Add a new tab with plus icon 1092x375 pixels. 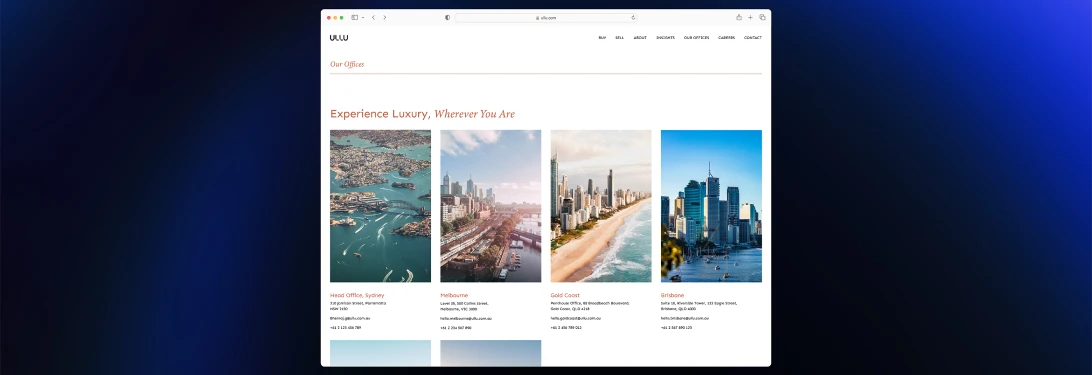tap(750, 17)
